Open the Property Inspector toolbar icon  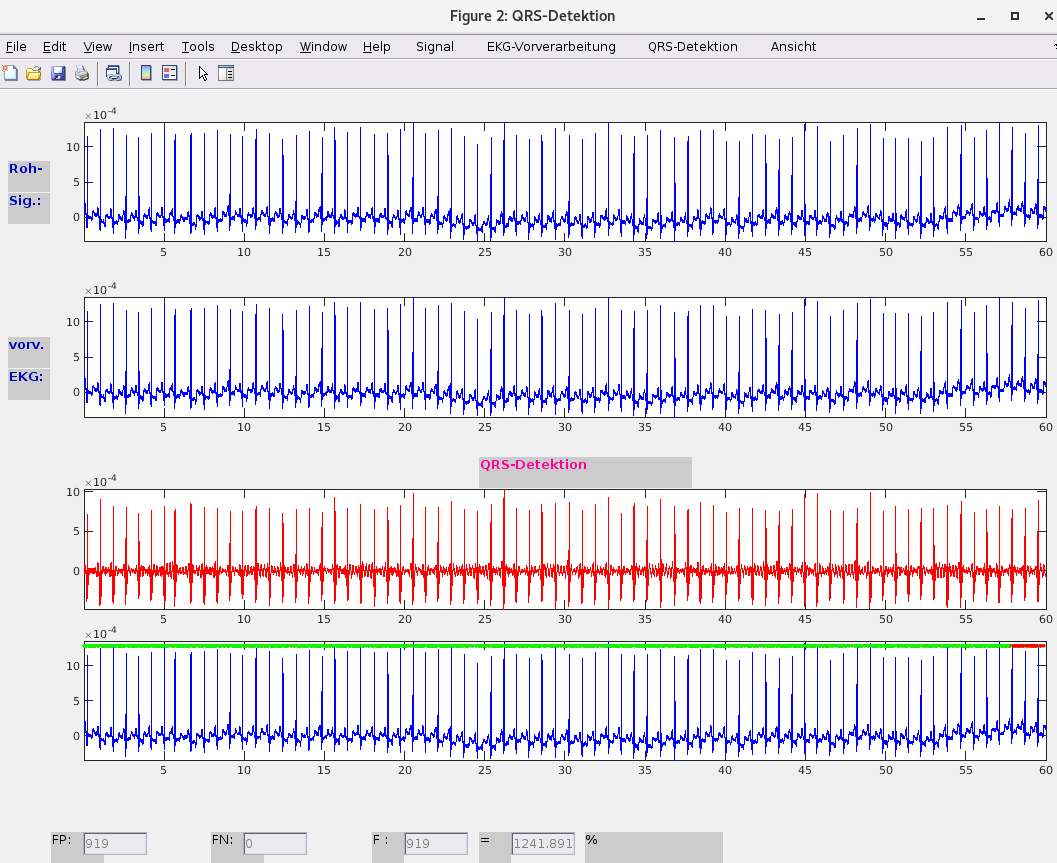[x=226, y=73]
